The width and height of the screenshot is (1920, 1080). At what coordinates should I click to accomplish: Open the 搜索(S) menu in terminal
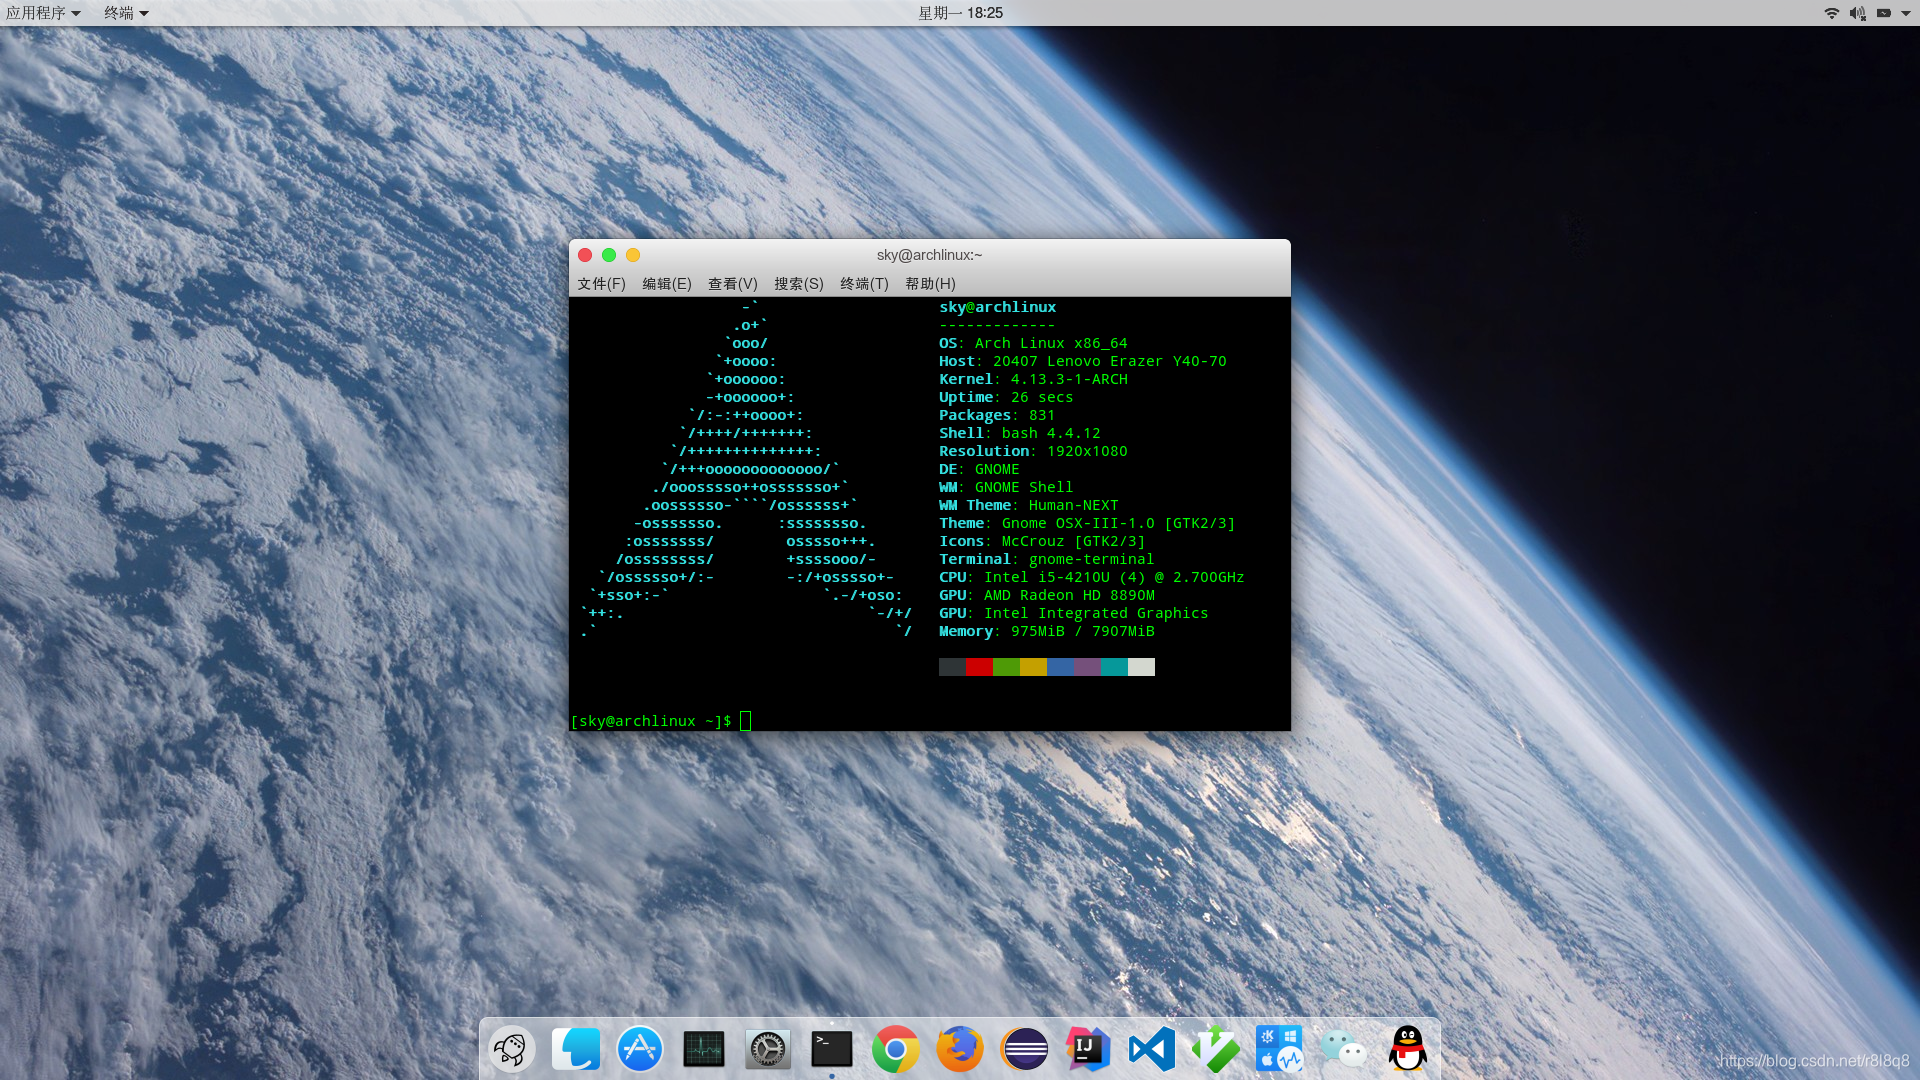tap(799, 284)
